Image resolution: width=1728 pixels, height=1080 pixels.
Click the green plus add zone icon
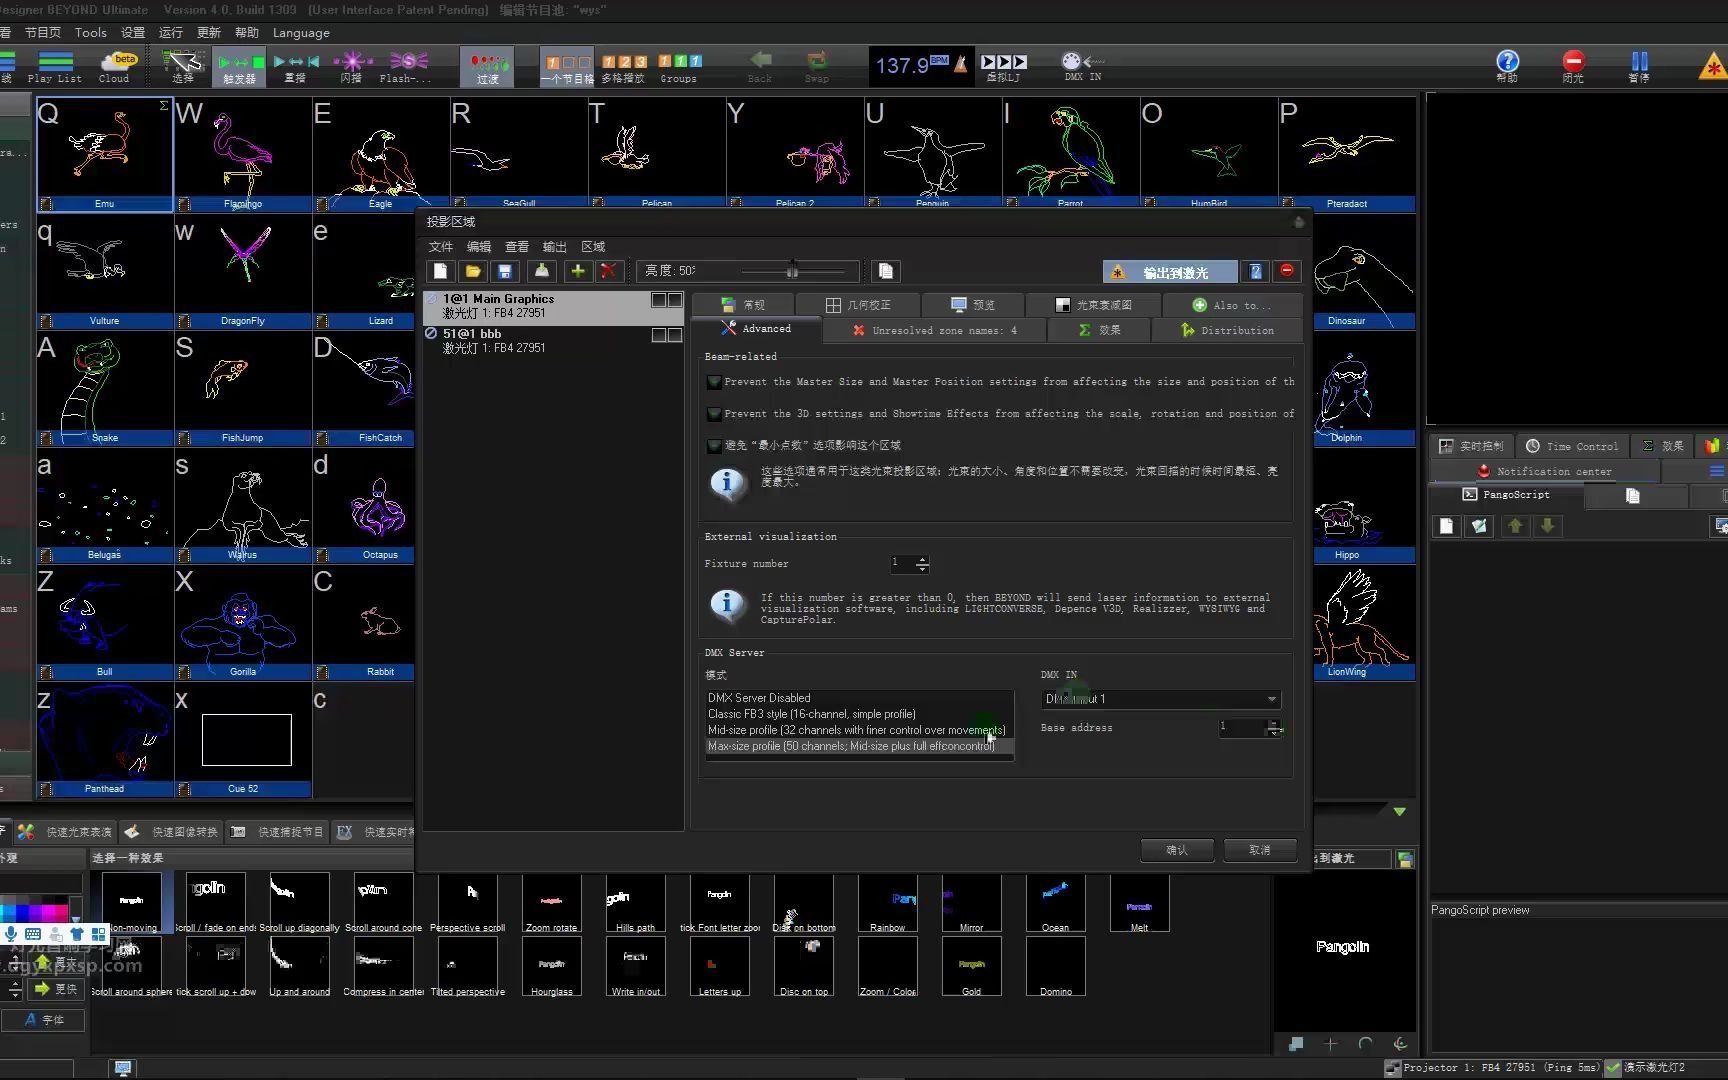(x=578, y=271)
